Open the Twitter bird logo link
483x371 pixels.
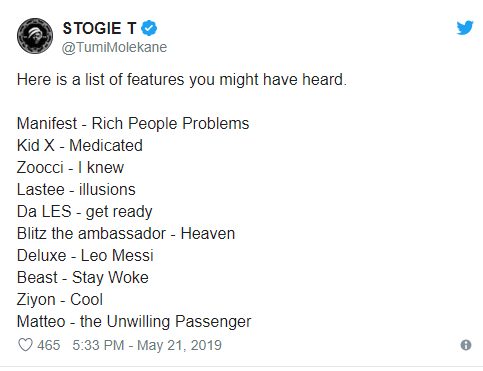[x=465, y=28]
